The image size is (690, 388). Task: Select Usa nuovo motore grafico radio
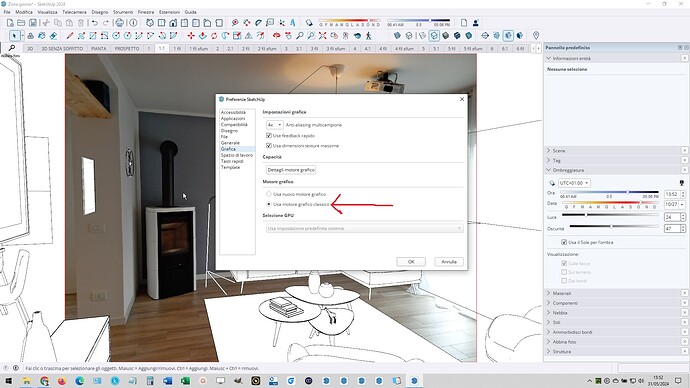pyautogui.click(x=269, y=194)
